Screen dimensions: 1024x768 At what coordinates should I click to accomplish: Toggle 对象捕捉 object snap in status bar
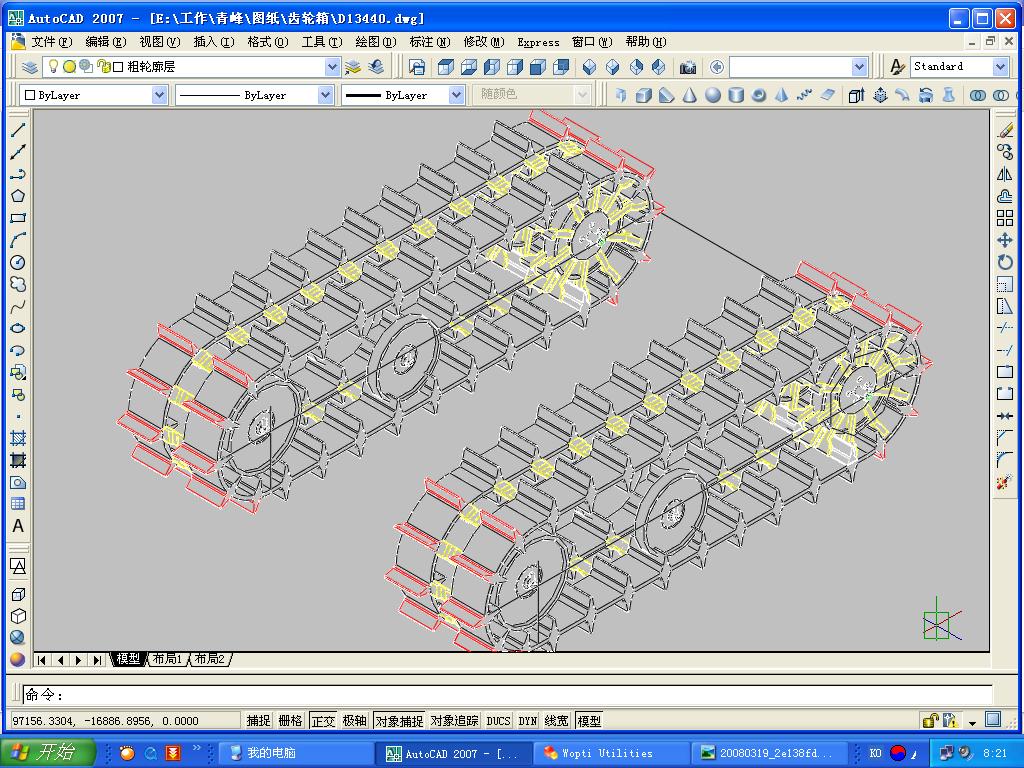pos(399,721)
